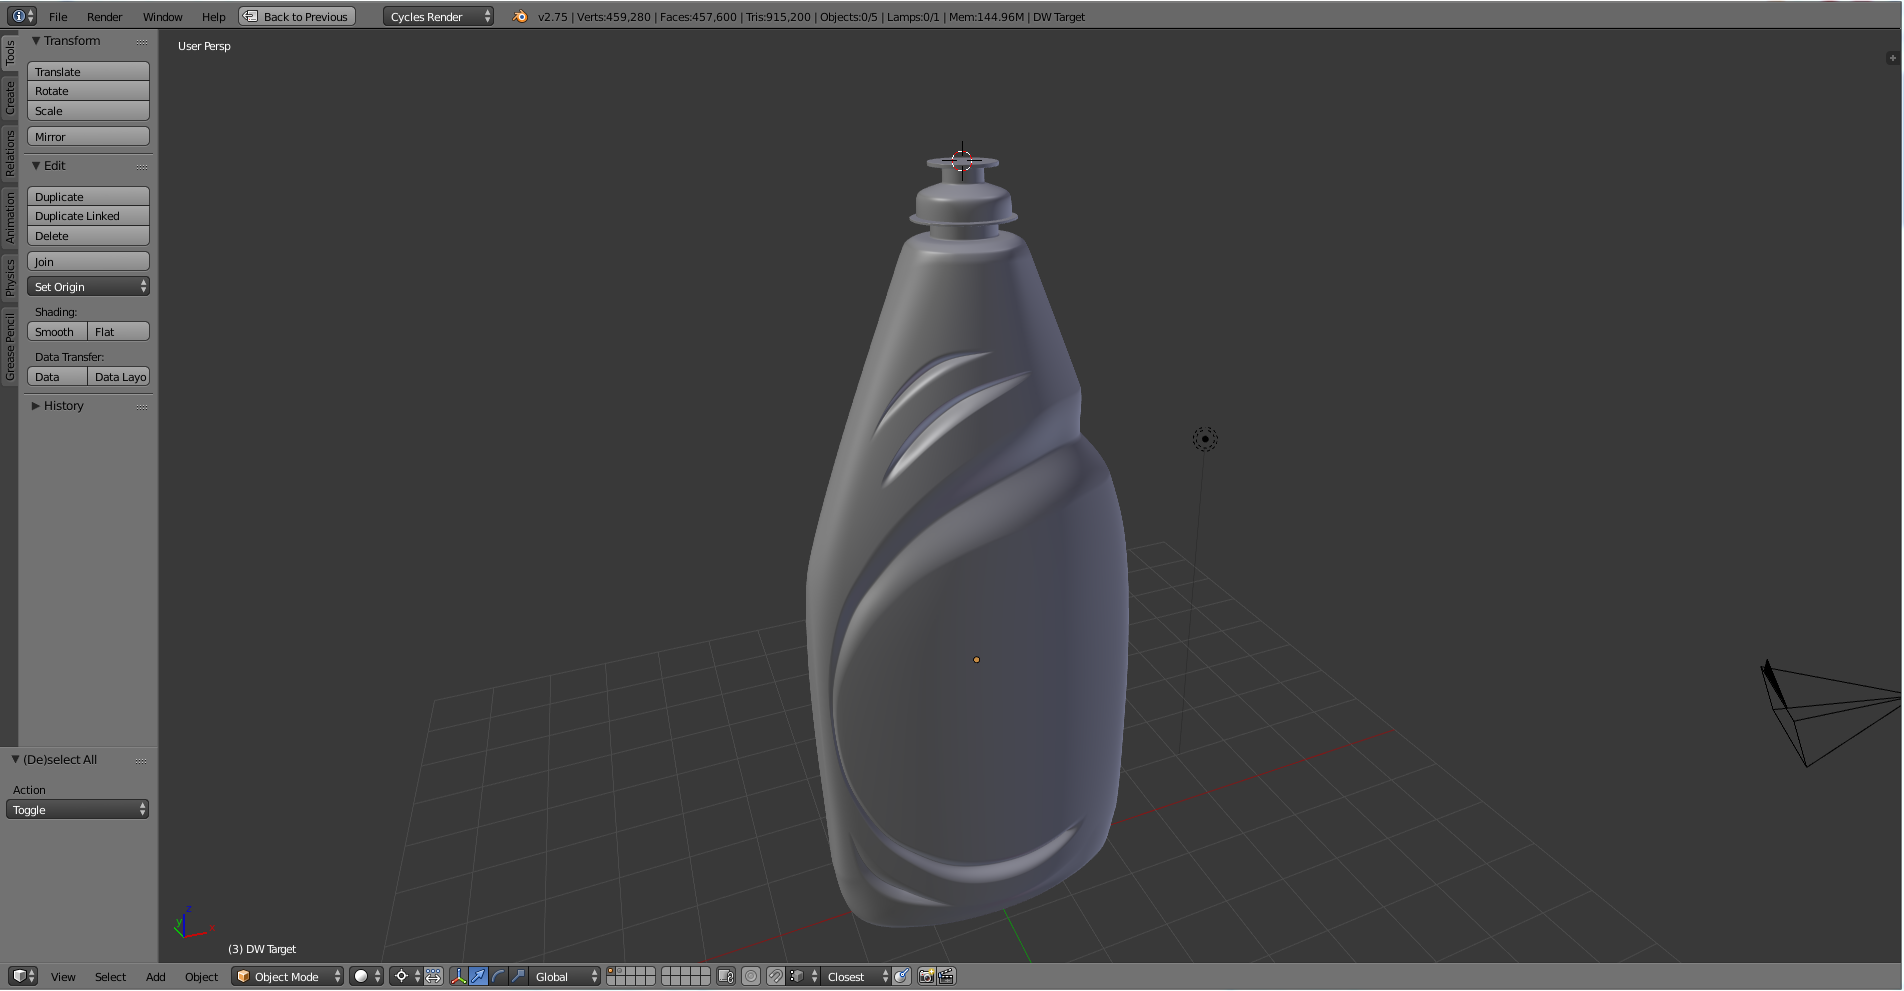Toggle proportional editing icon
Screen dimensions: 1904x991
(751, 977)
